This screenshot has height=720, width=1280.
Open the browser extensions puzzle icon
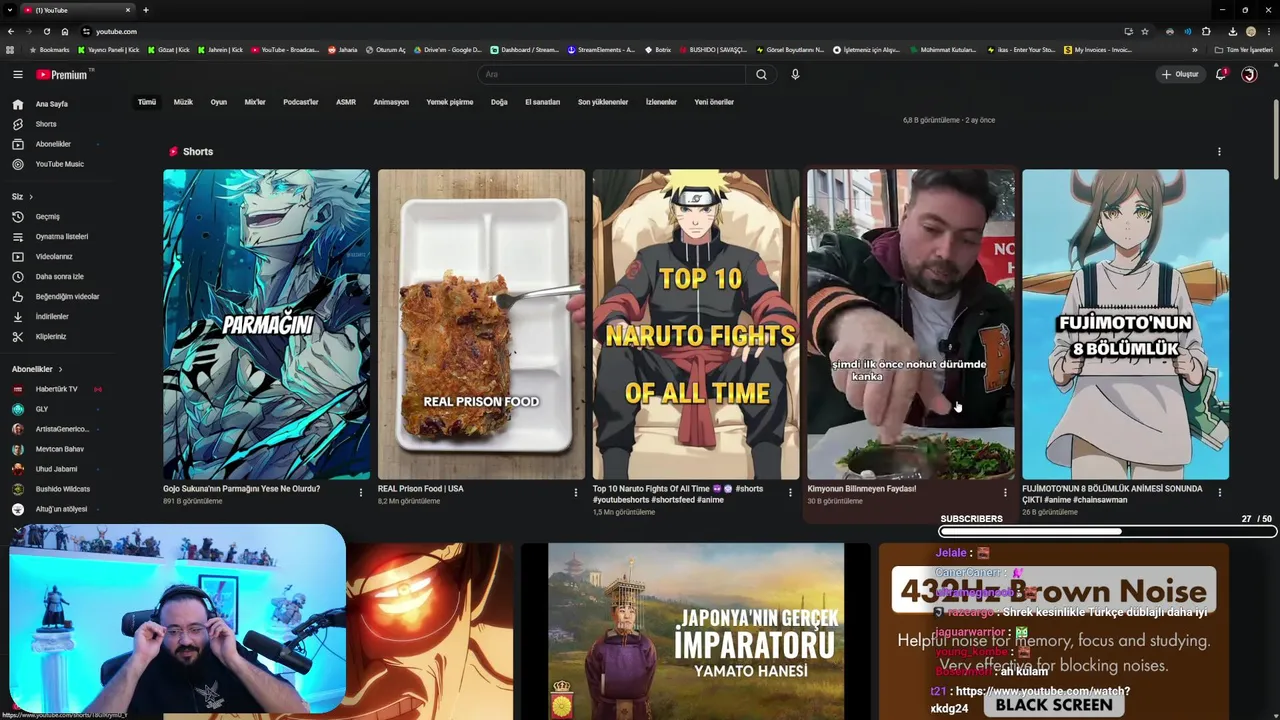click(1206, 31)
